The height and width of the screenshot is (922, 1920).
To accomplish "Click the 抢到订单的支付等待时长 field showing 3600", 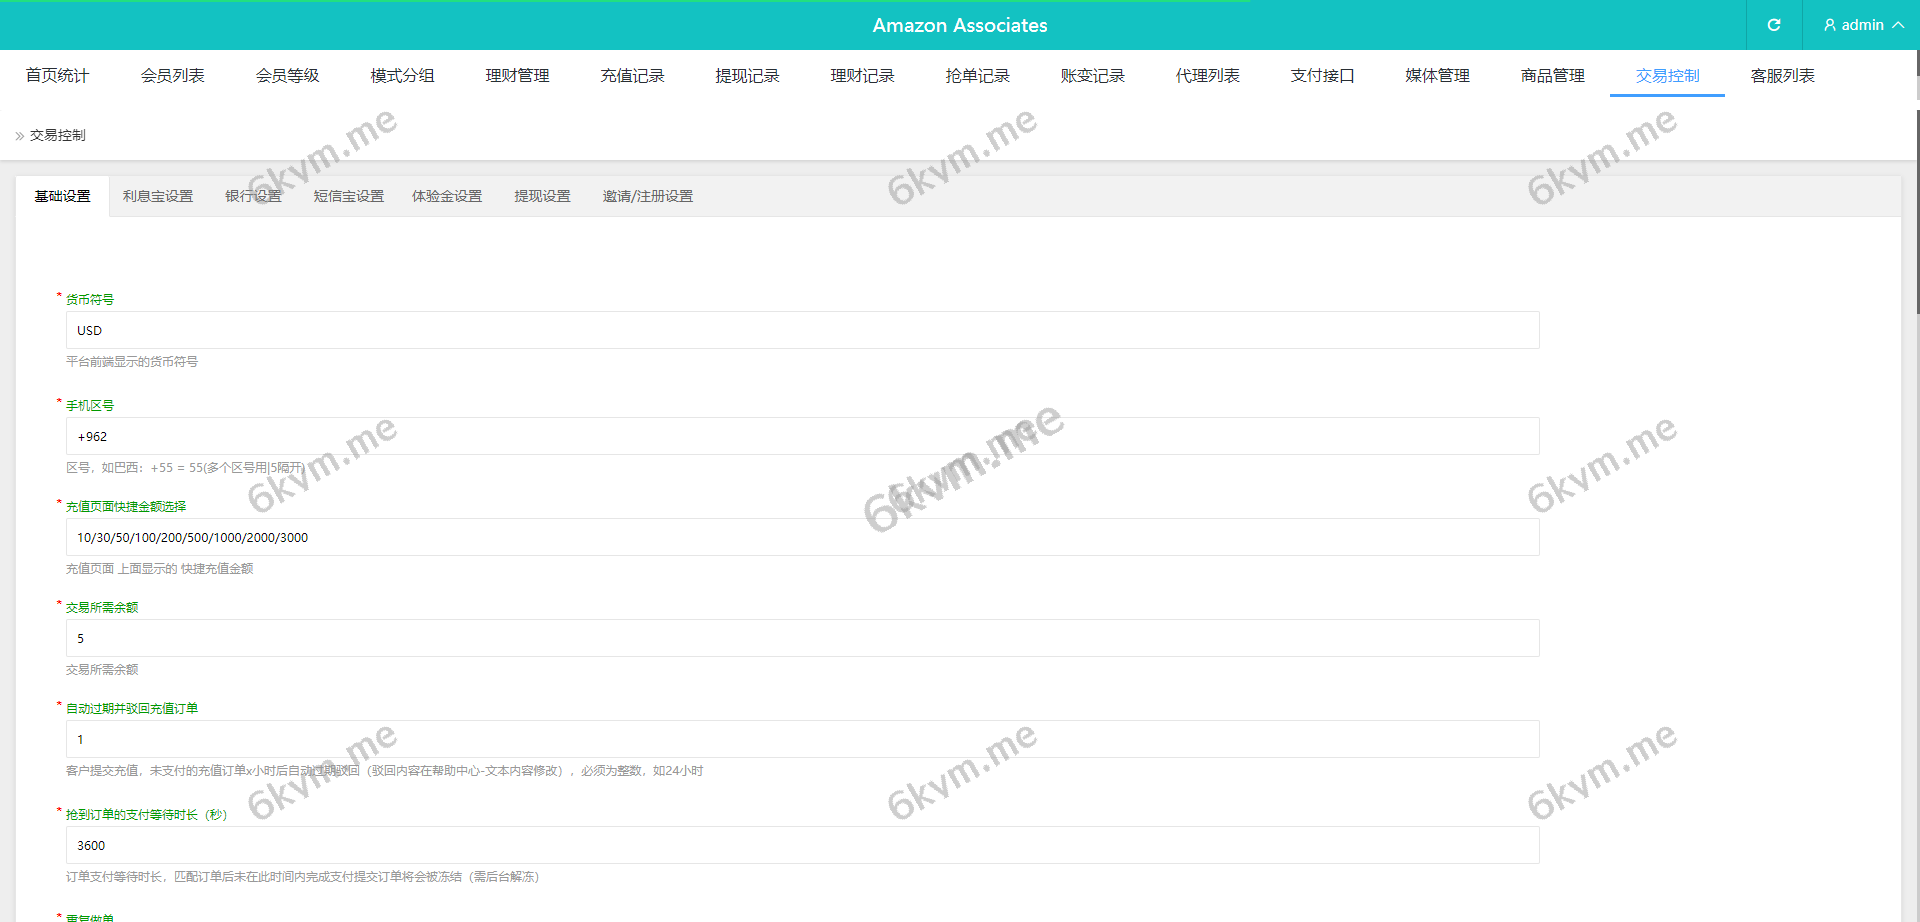I will [802, 846].
